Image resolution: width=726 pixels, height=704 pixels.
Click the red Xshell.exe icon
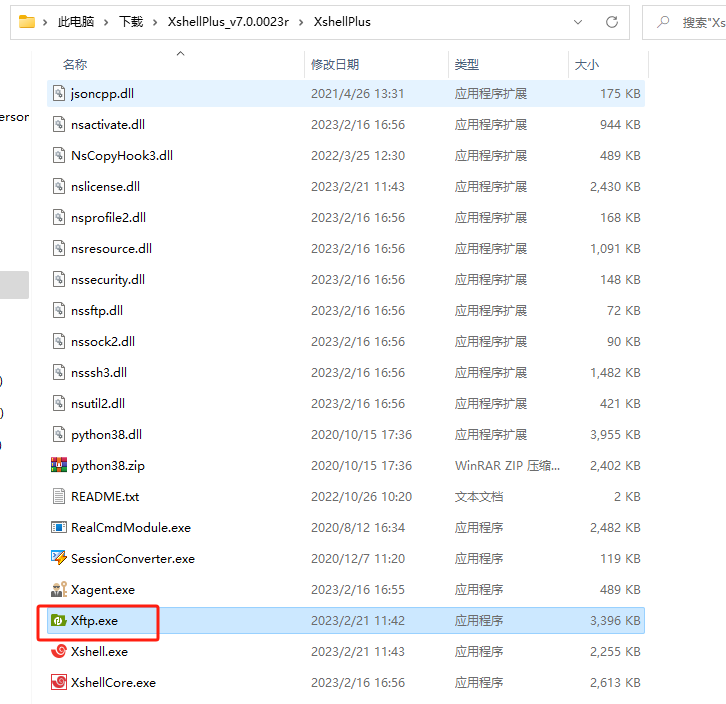point(59,651)
